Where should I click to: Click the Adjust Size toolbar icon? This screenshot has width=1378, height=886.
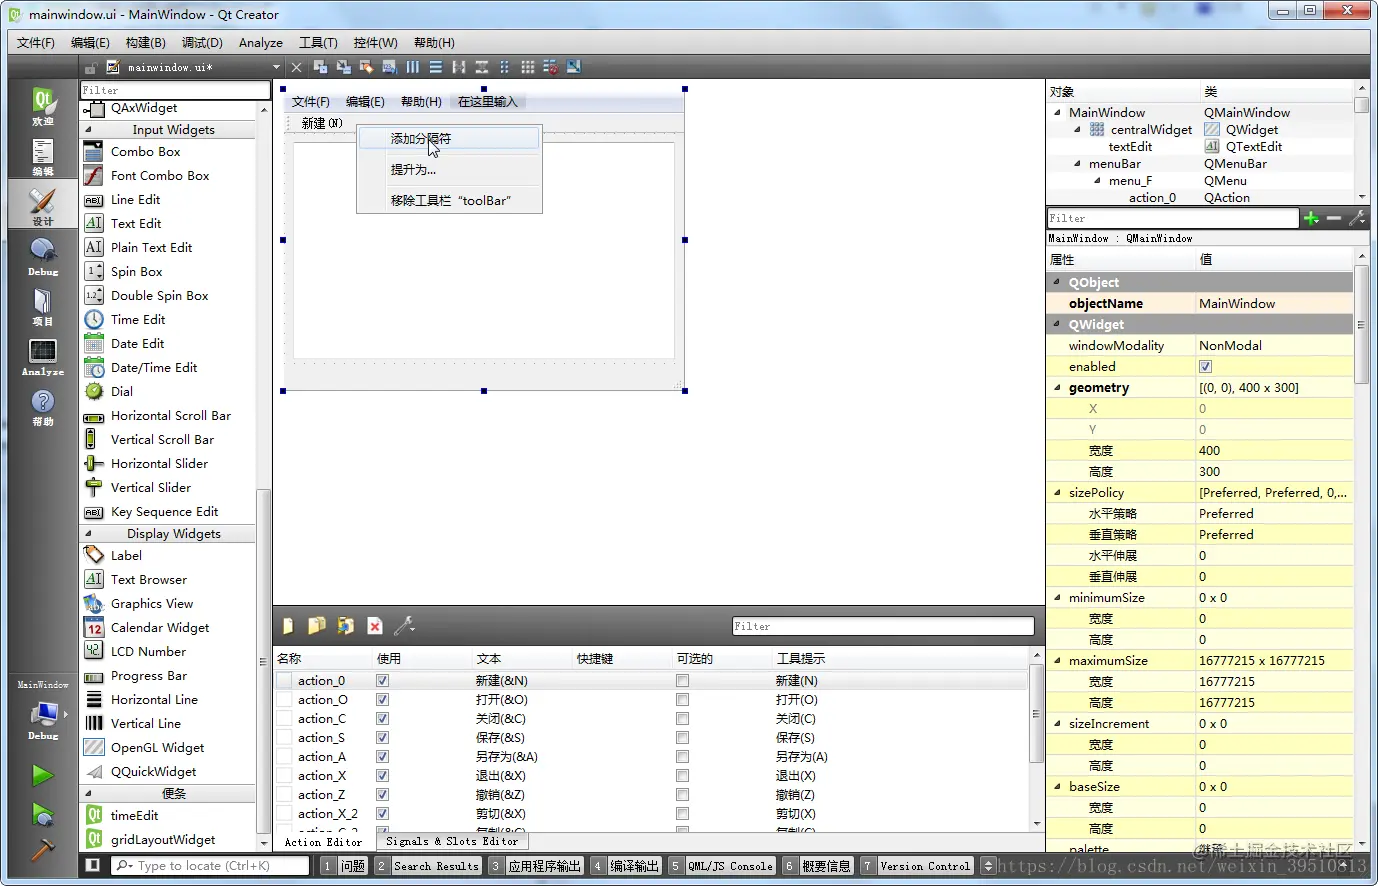(x=573, y=67)
